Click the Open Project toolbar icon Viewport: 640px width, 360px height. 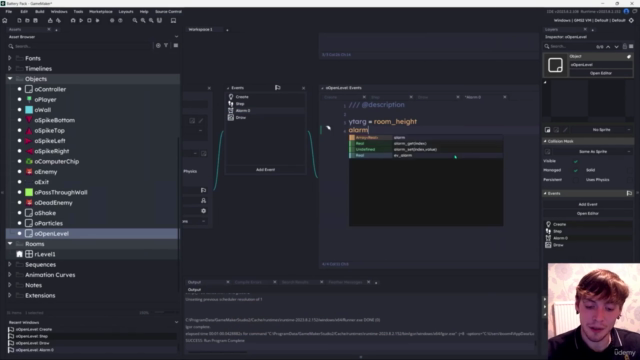[x=27, y=20]
